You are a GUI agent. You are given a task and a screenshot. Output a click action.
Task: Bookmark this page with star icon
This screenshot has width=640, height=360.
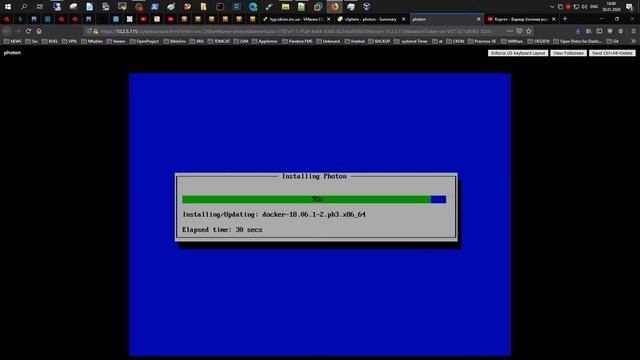click(x=529, y=31)
